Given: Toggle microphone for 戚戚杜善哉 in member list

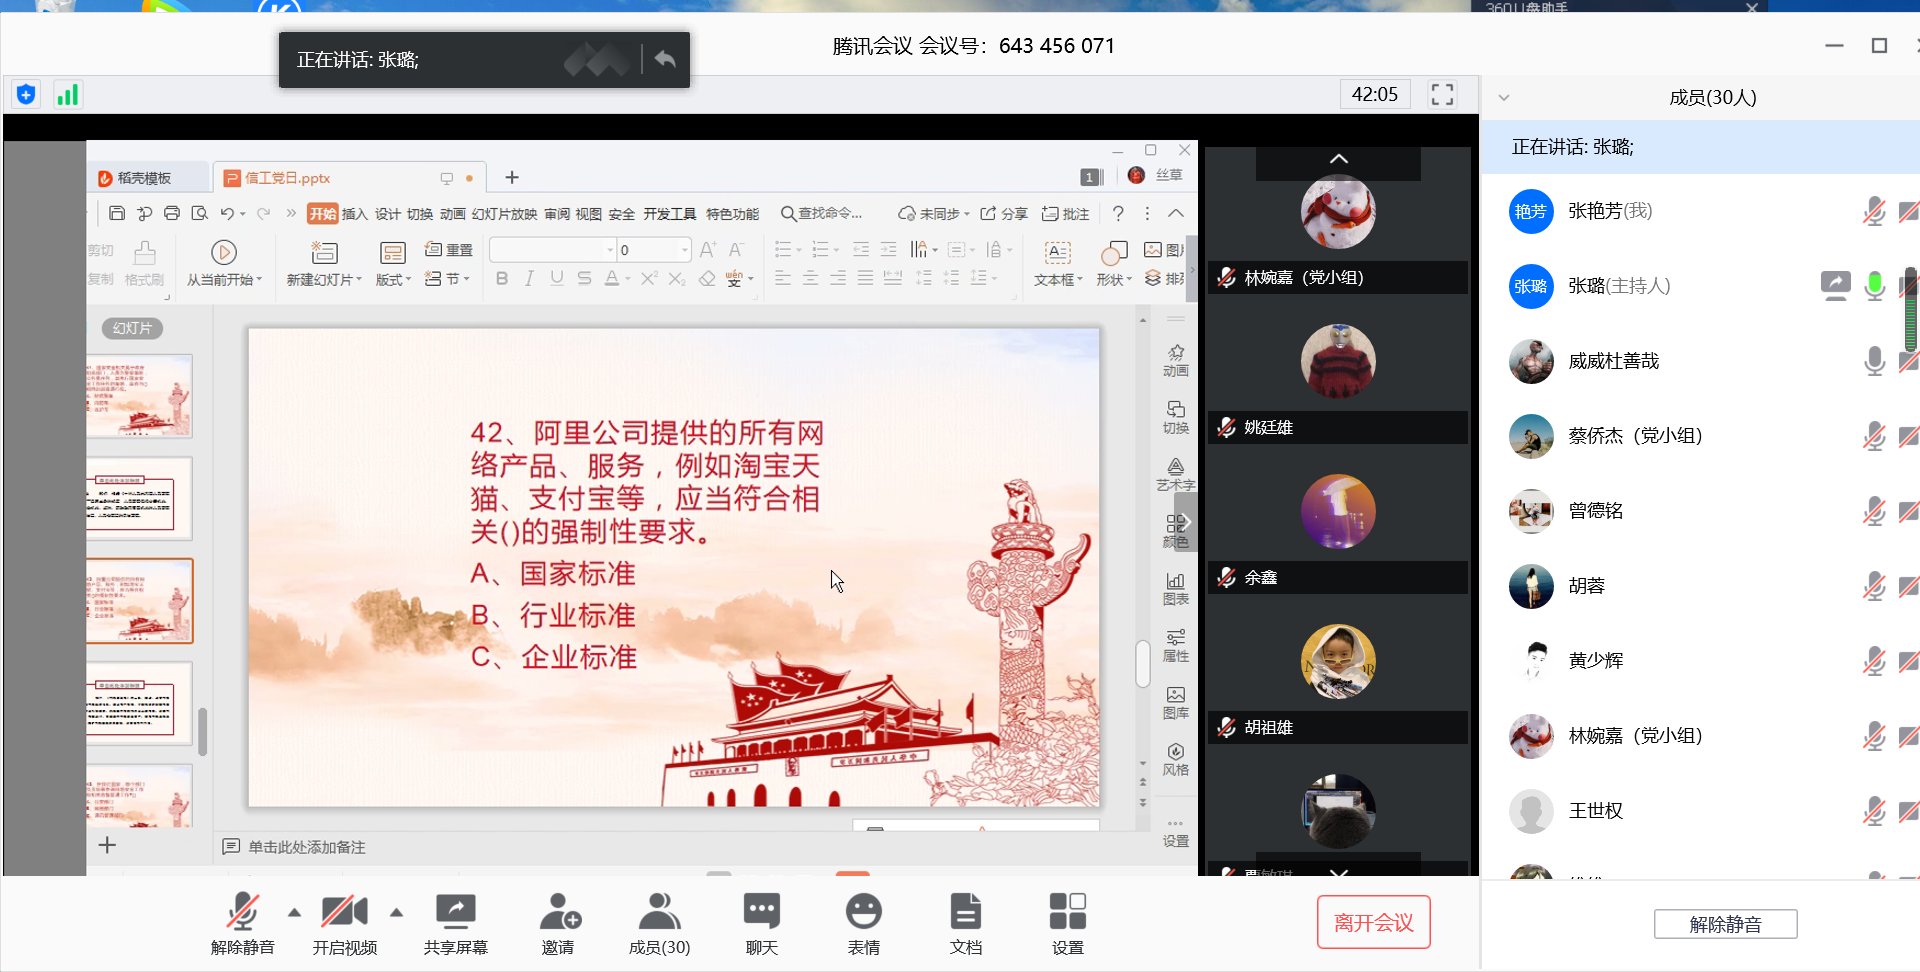Looking at the screenshot, I should pos(1875,361).
